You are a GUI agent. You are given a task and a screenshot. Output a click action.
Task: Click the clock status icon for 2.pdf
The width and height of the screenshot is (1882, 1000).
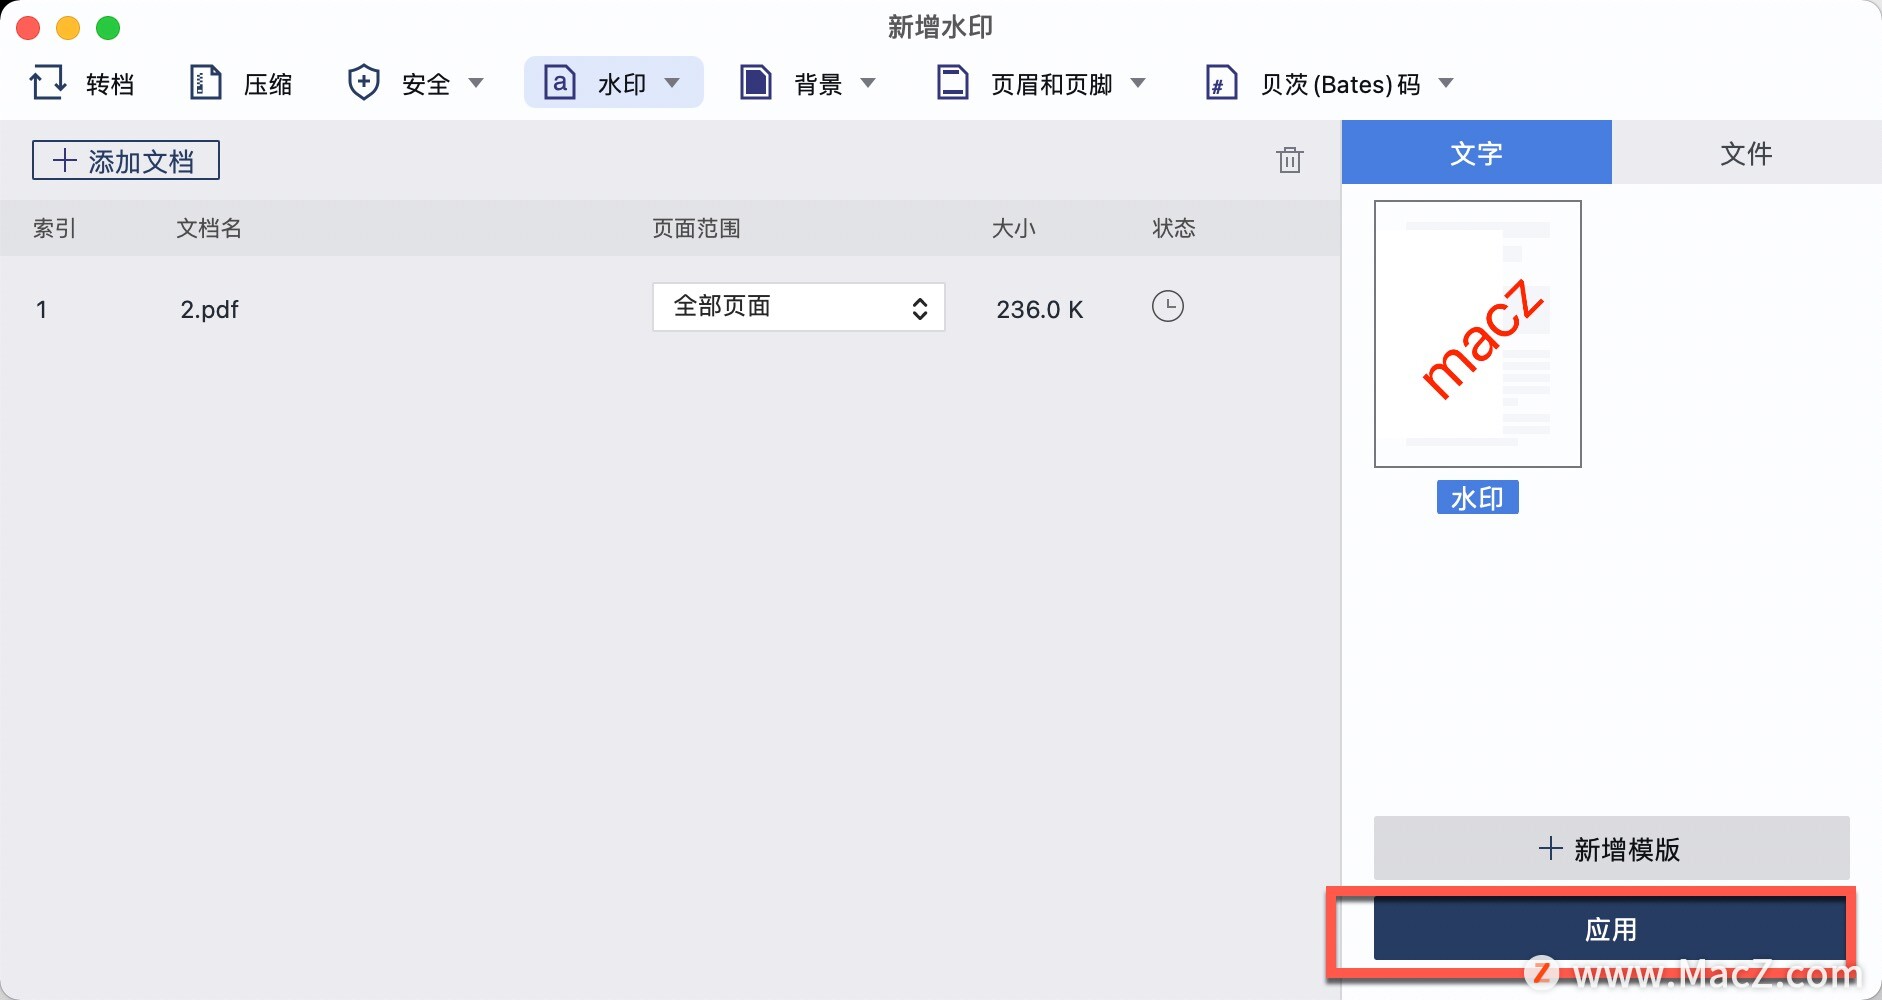pyautogui.click(x=1167, y=306)
